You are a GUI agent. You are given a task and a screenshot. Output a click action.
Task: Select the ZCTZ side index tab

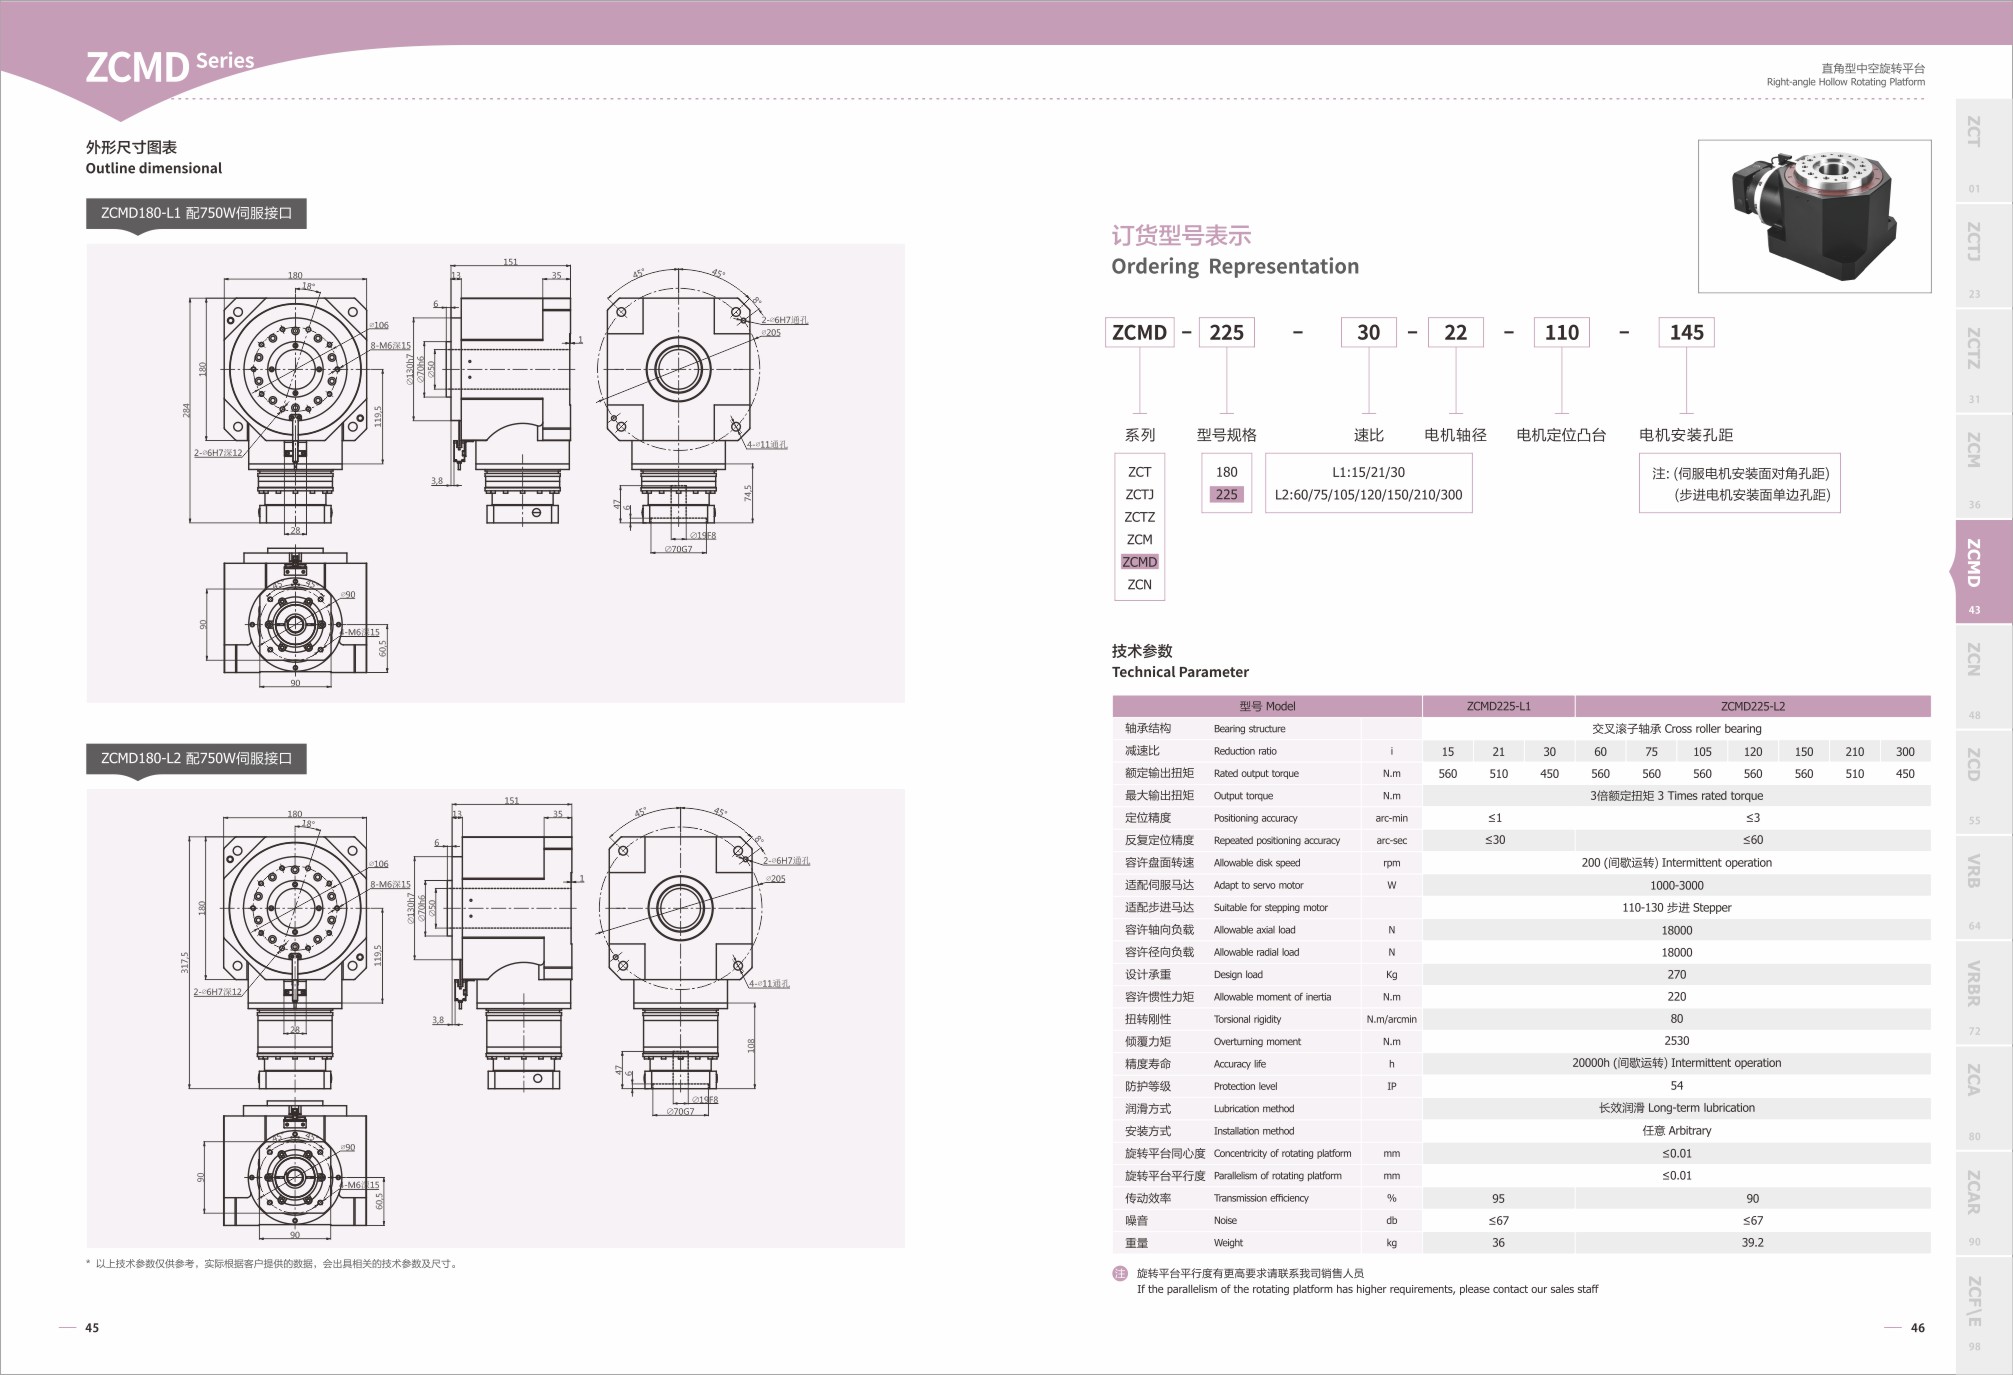(x=1983, y=361)
